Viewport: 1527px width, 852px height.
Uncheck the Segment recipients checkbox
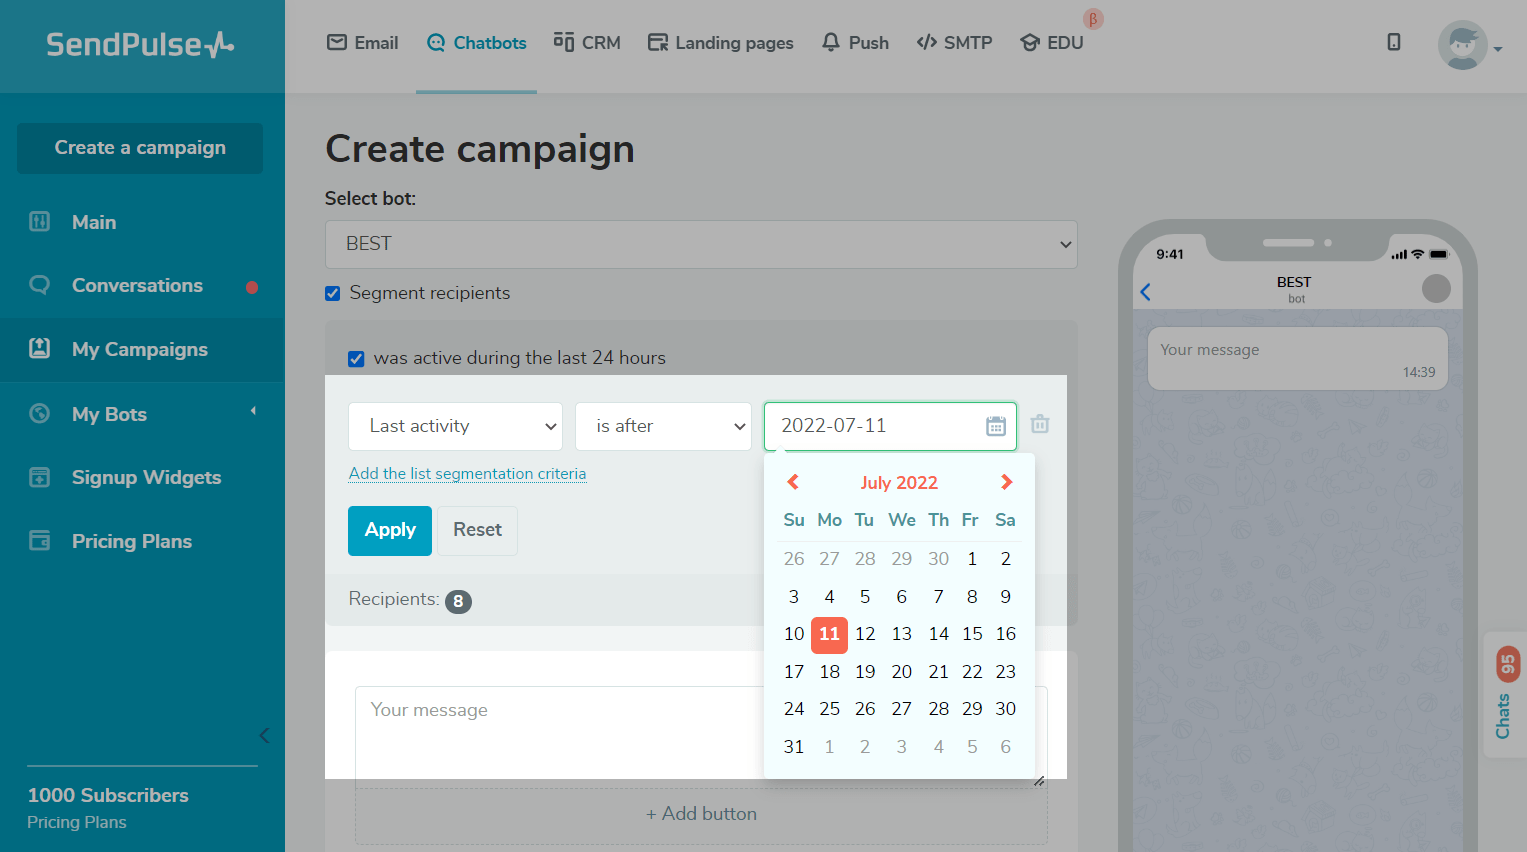tap(333, 294)
